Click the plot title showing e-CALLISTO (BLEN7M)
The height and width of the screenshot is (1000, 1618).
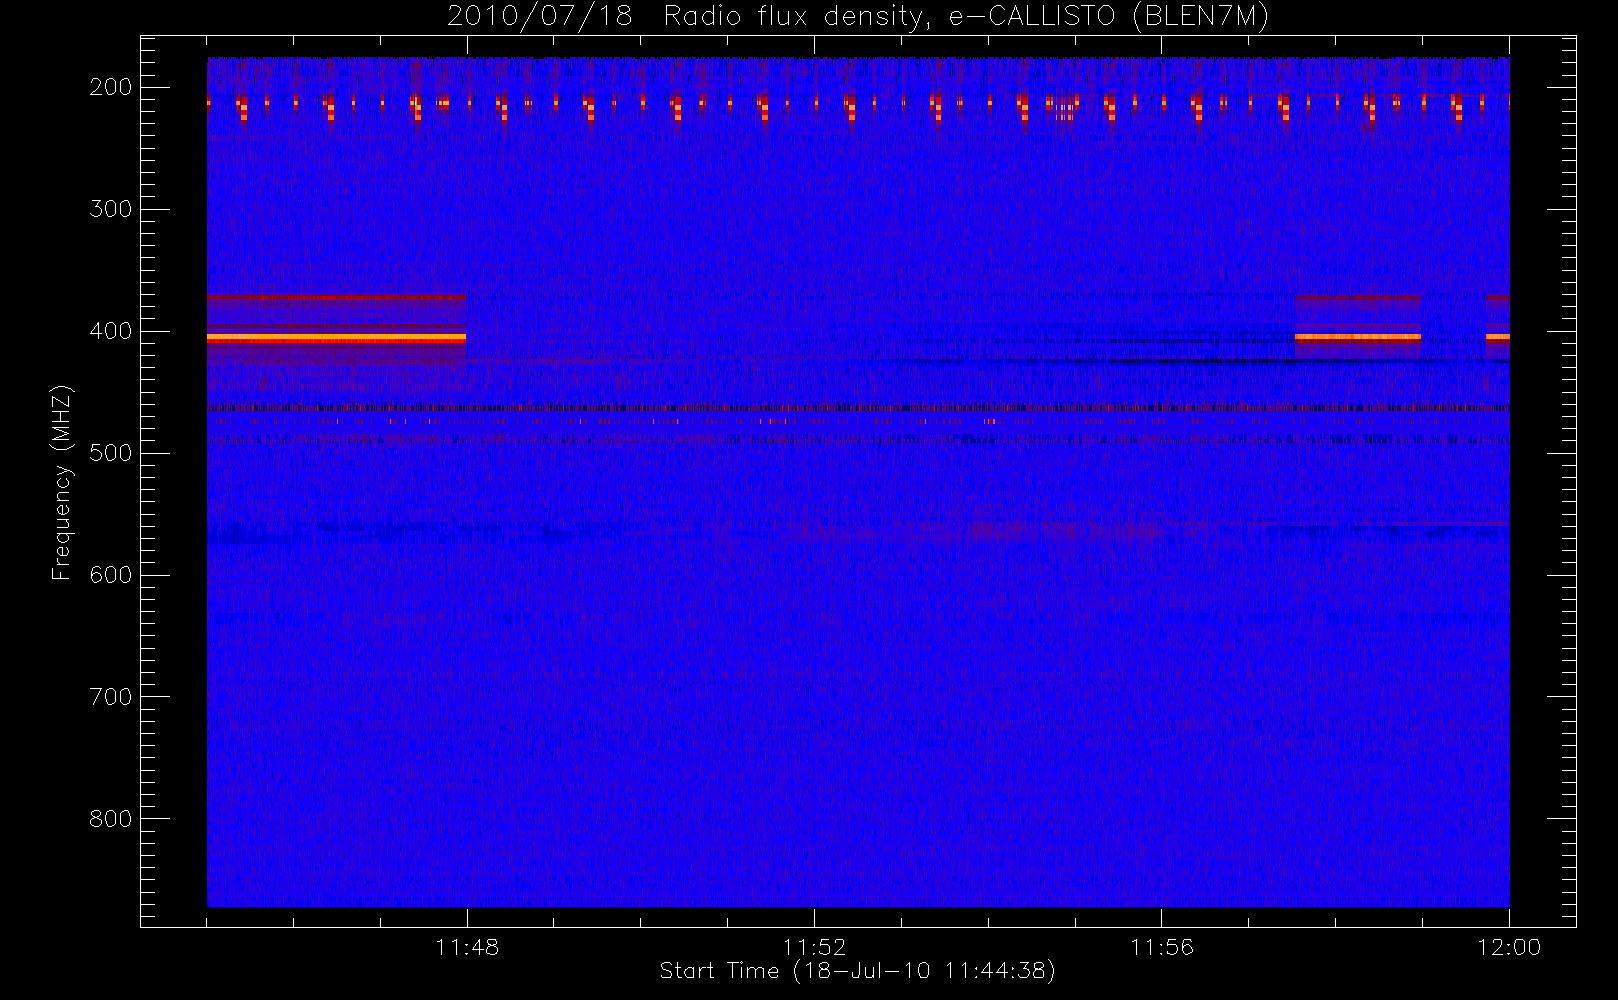[x=858, y=17]
